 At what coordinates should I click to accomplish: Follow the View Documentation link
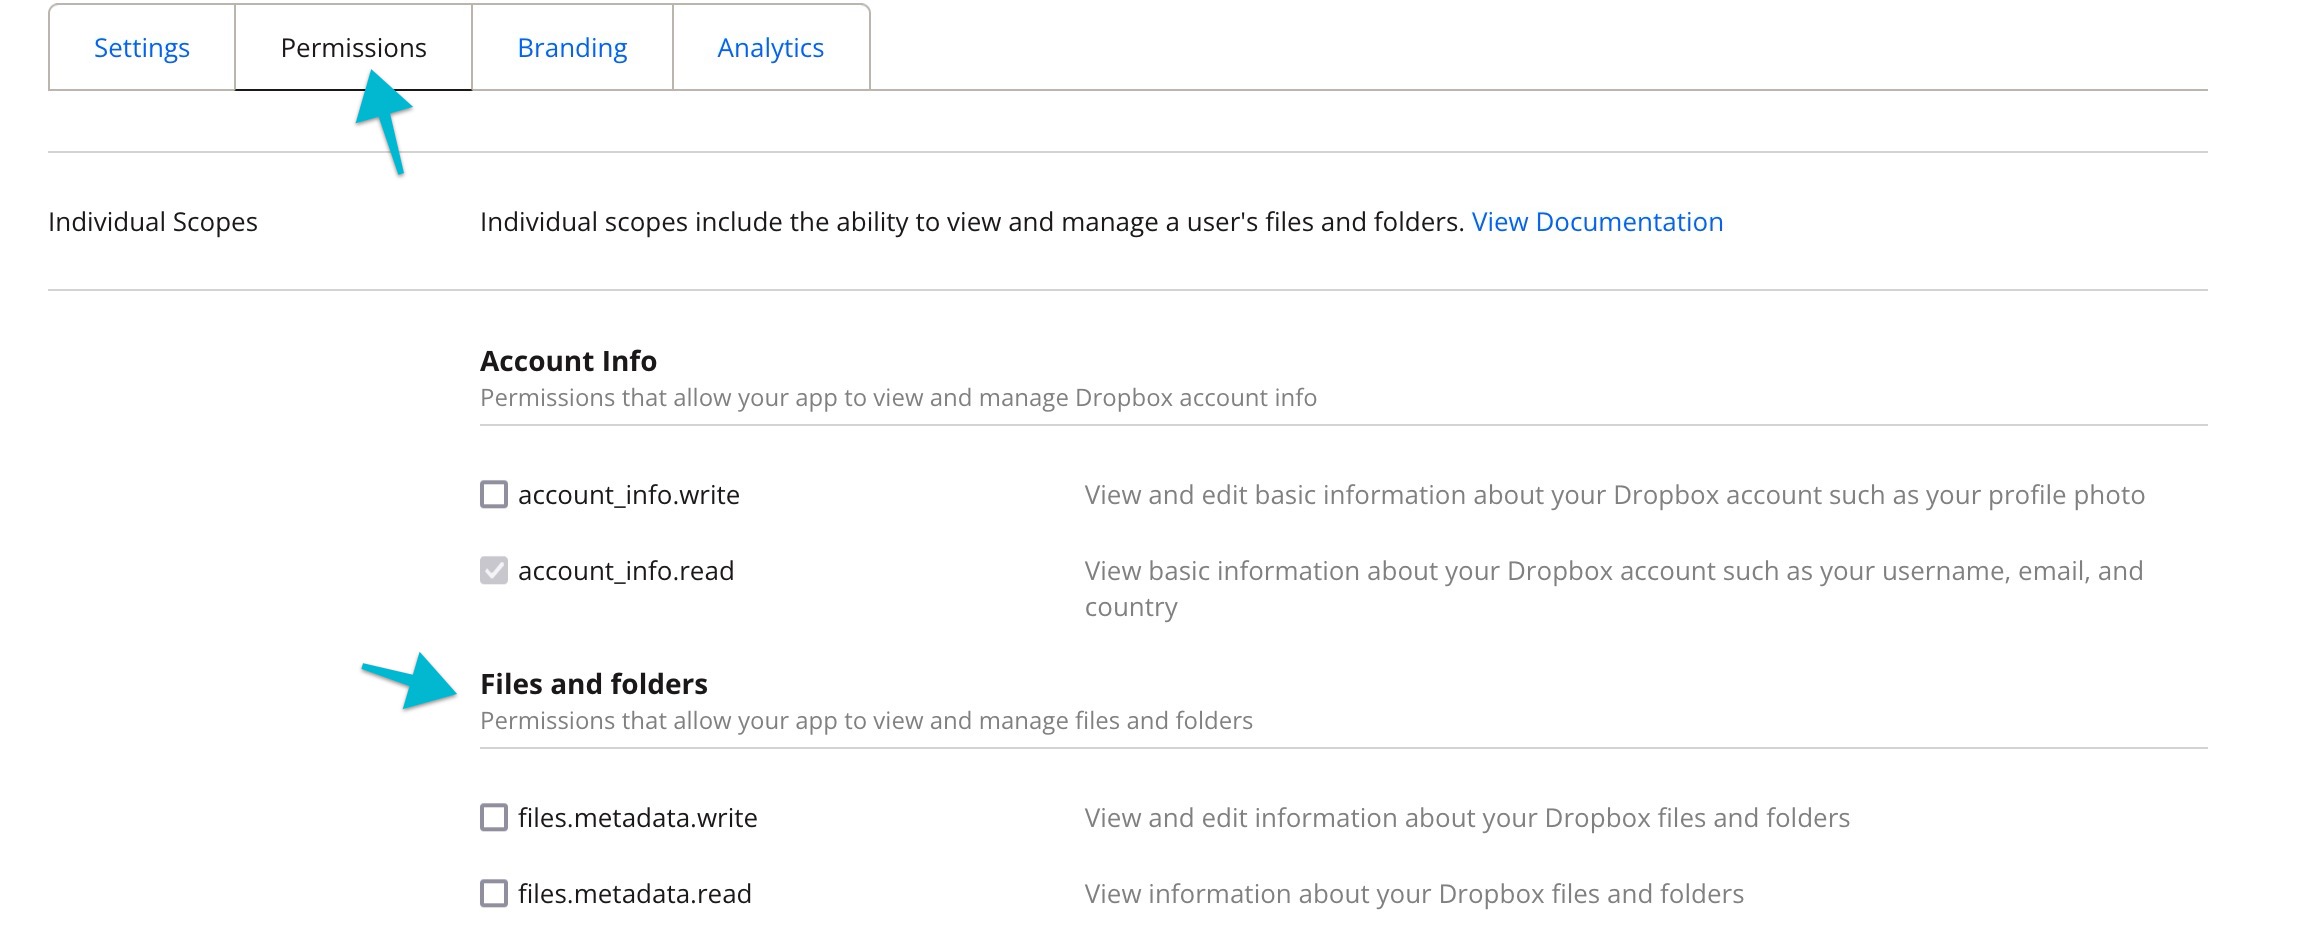[1597, 221]
